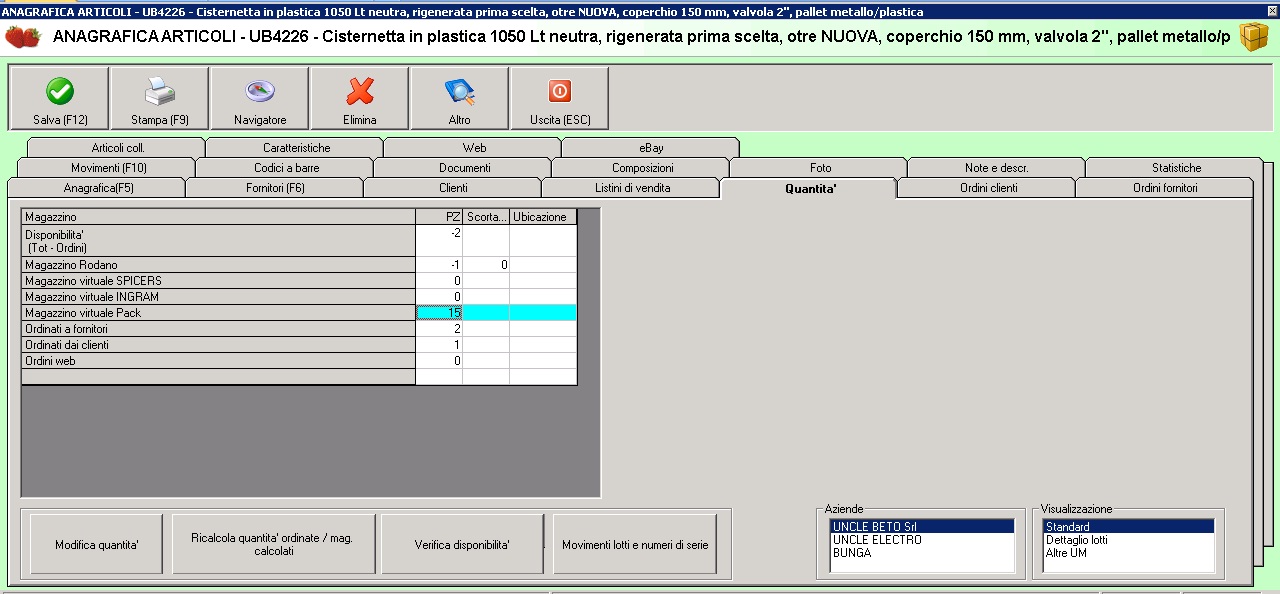
Task: Open the Web tab
Action: click(x=474, y=148)
